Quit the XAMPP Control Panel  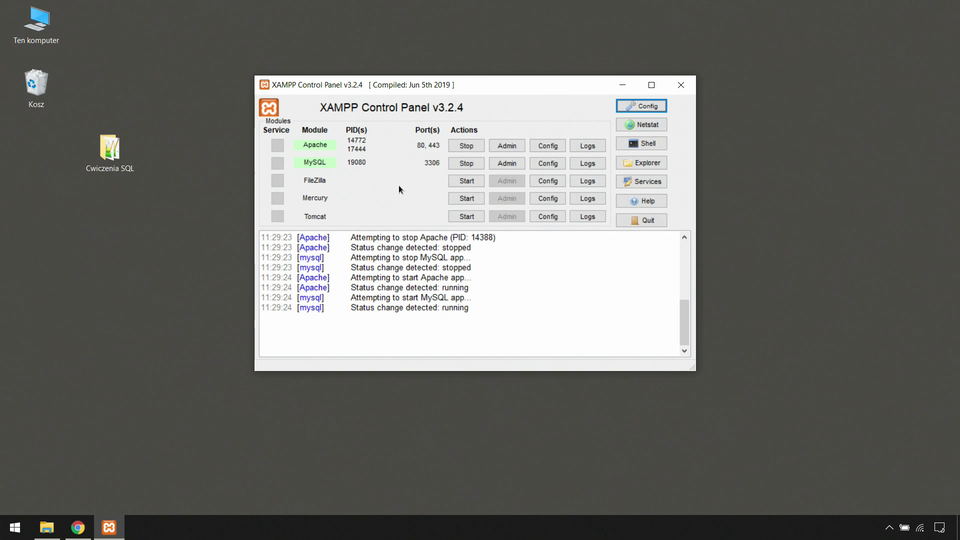point(641,220)
